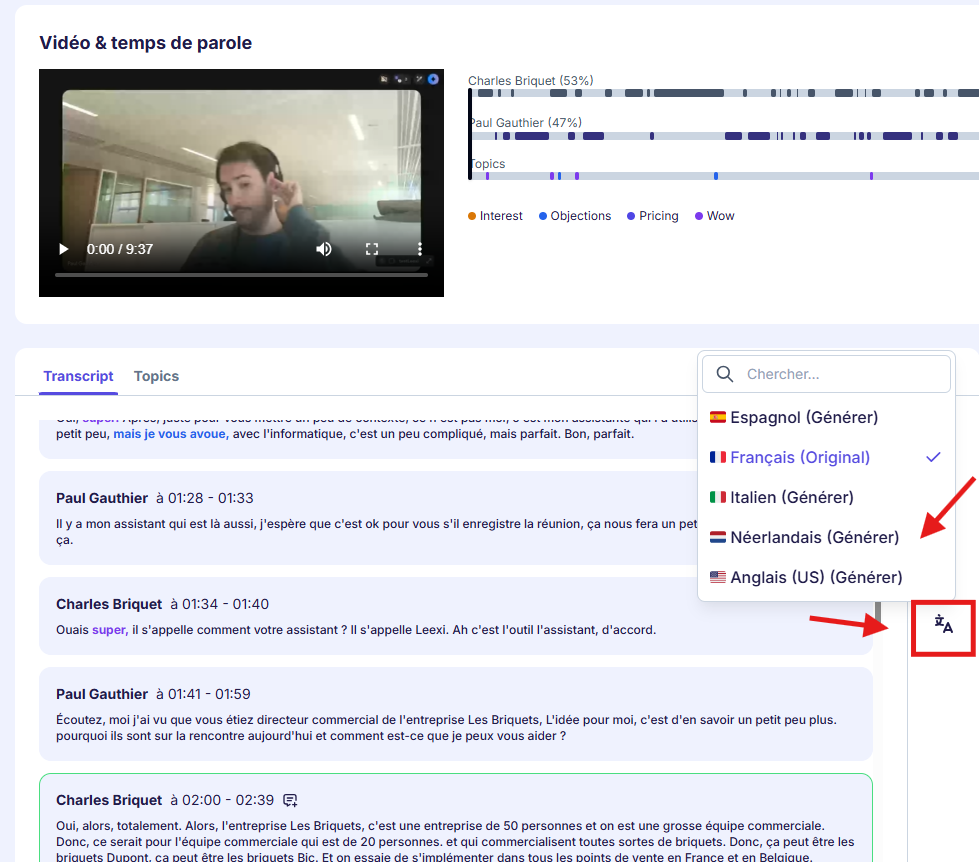Click the video progress bar

coord(241,275)
